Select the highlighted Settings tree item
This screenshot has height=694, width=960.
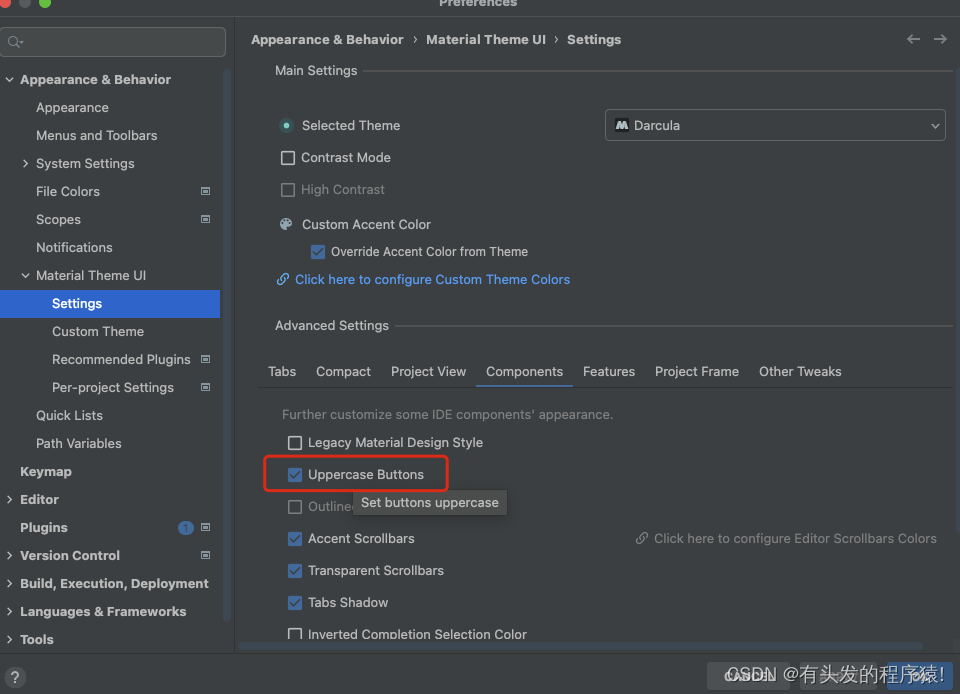(110, 304)
